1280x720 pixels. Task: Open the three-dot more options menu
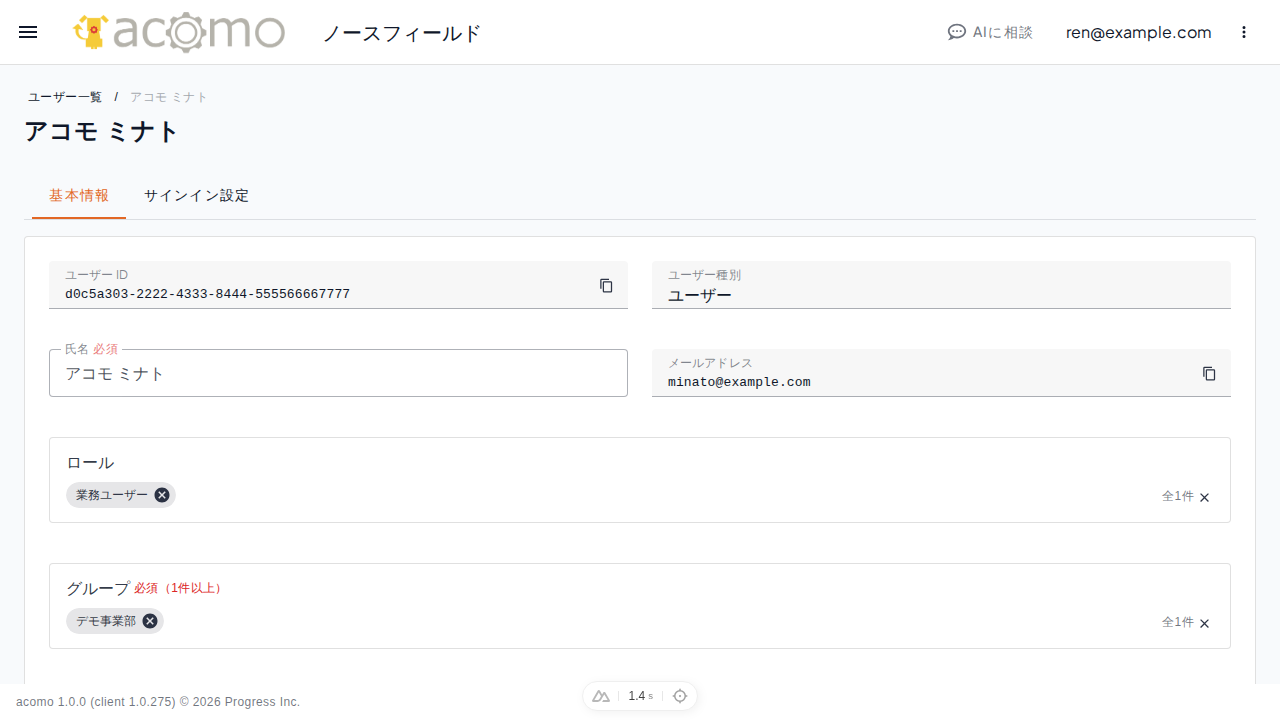pos(1244,32)
